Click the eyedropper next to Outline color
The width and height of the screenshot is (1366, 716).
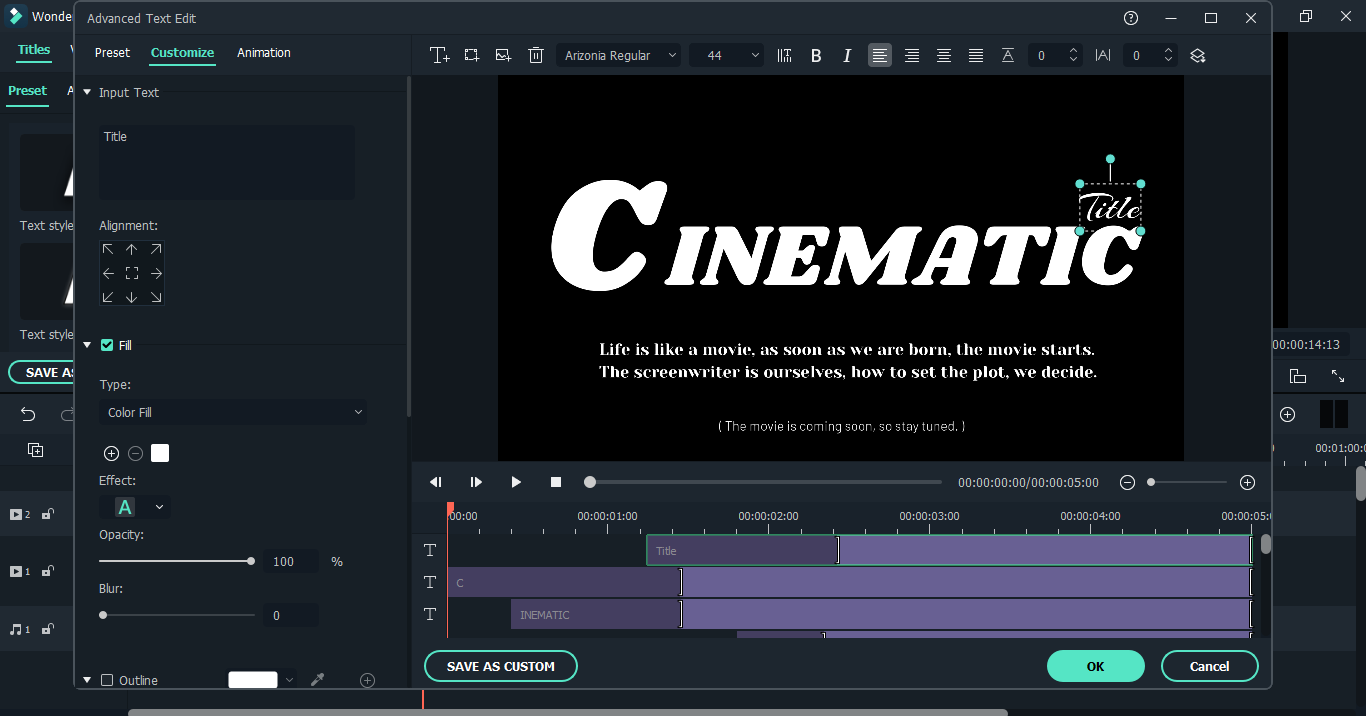point(318,680)
